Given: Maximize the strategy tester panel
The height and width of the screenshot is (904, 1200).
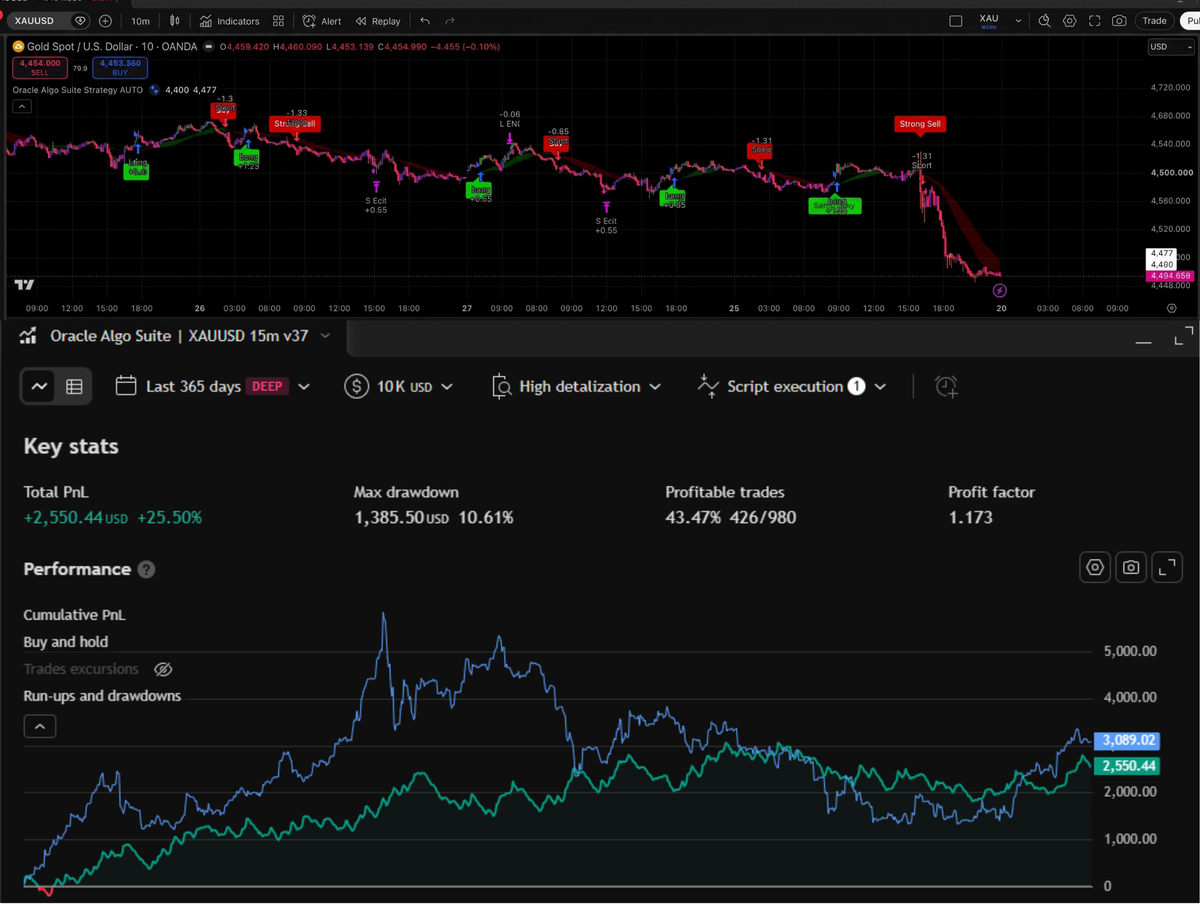Looking at the screenshot, I should point(1182,336).
